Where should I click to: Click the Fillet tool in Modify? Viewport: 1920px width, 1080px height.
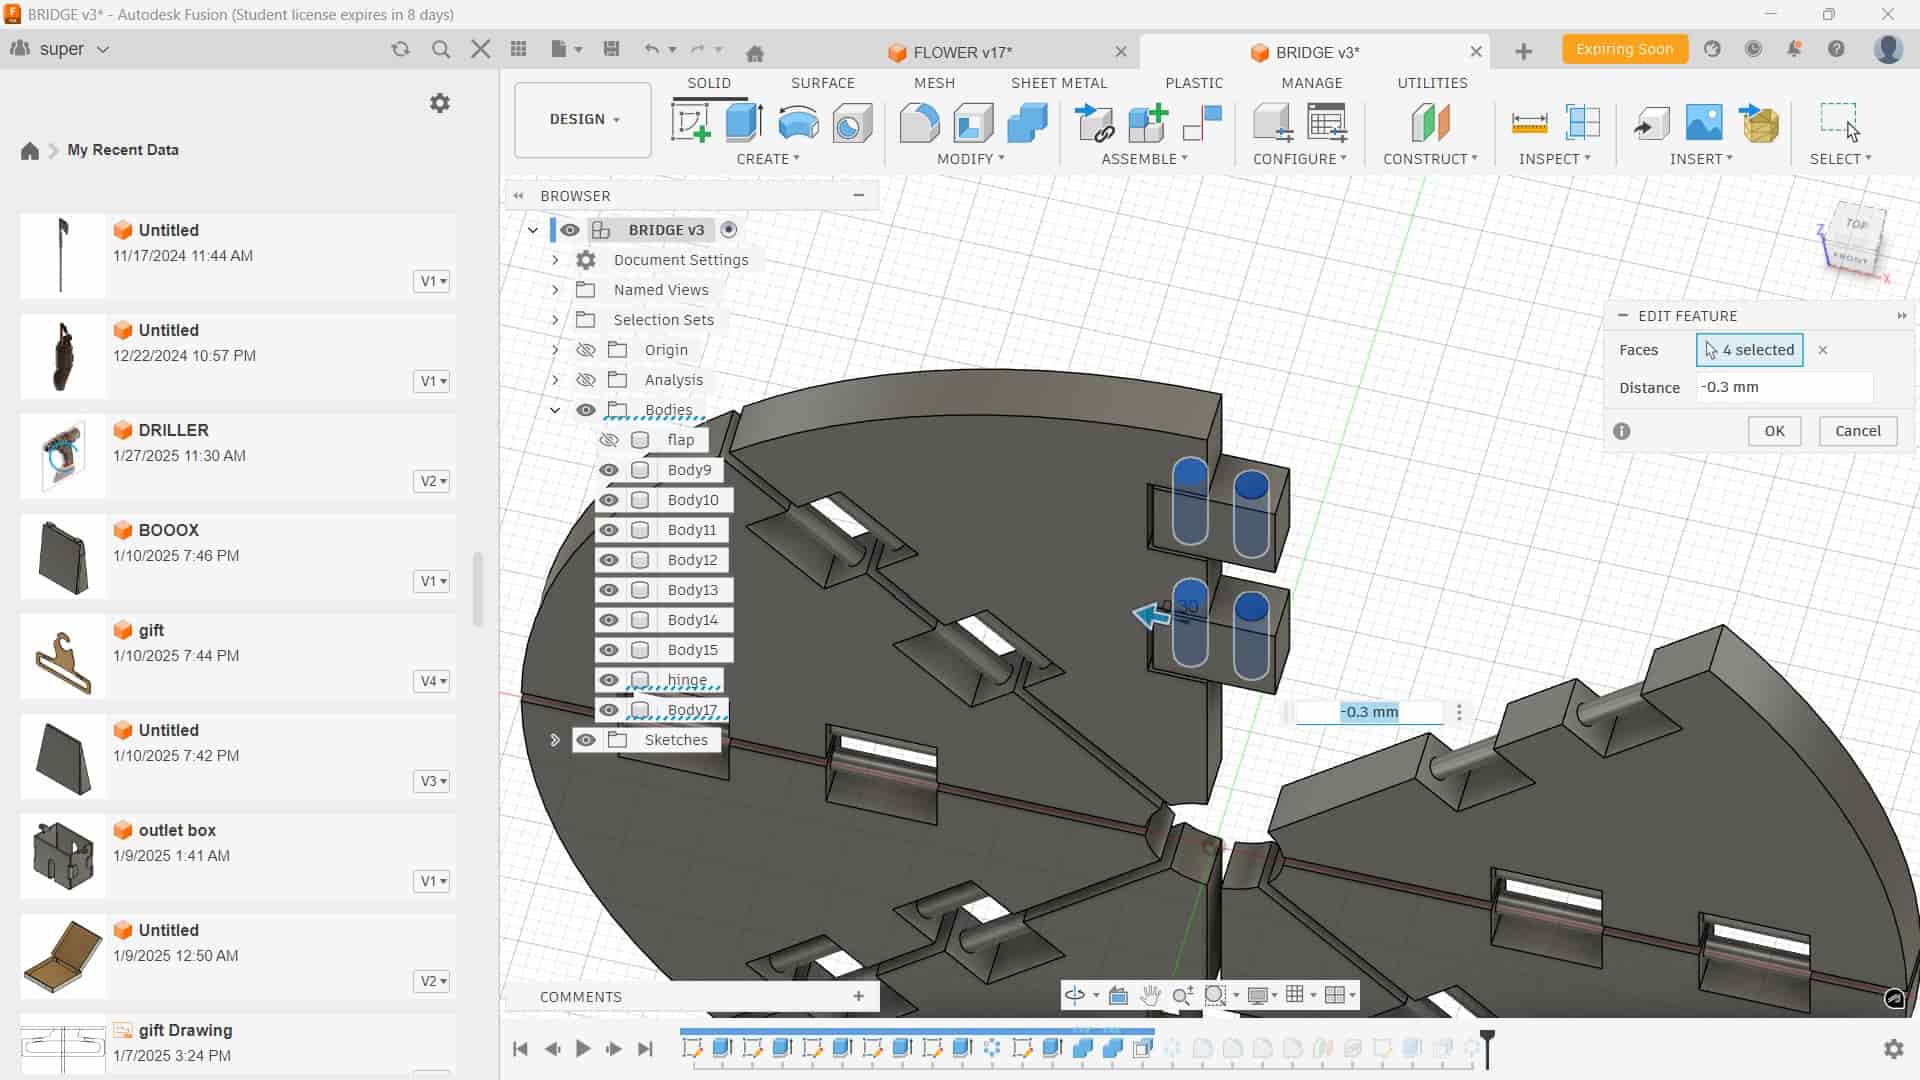pyautogui.click(x=919, y=123)
